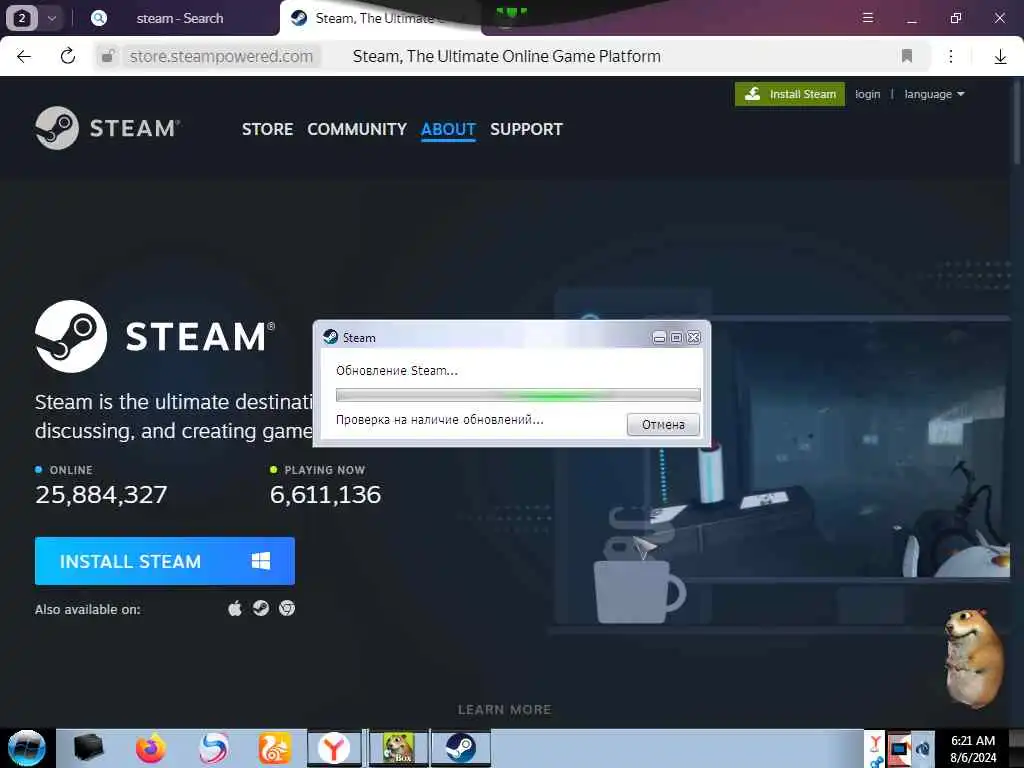Open the blue swirl browser taskbar icon

coord(213,748)
